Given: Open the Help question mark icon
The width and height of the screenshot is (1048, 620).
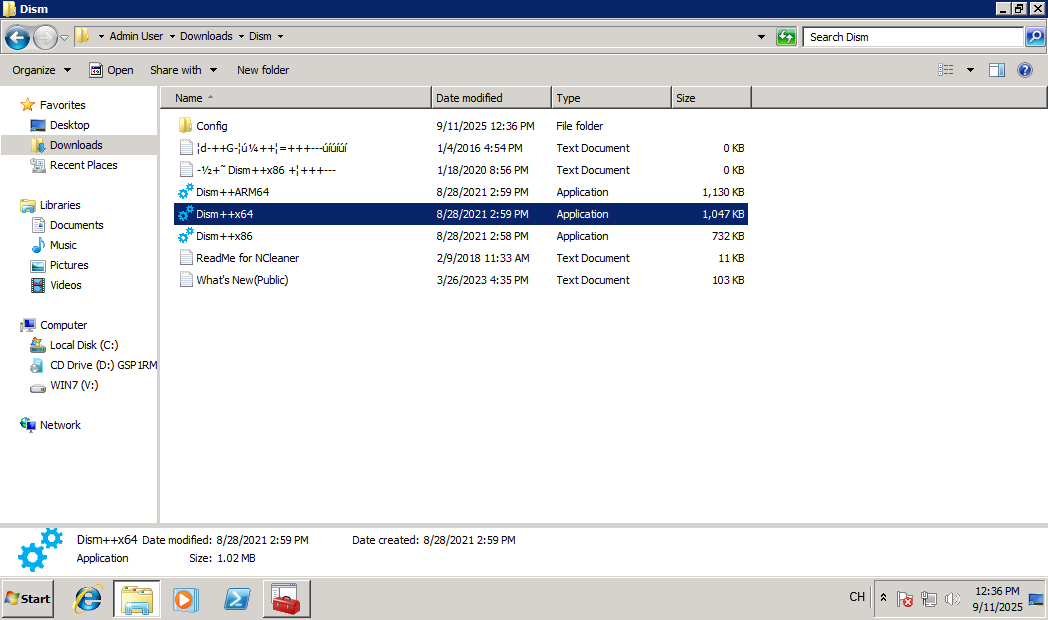Looking at the screenshot, I should pyautogui.click(x=1024, y=70).
